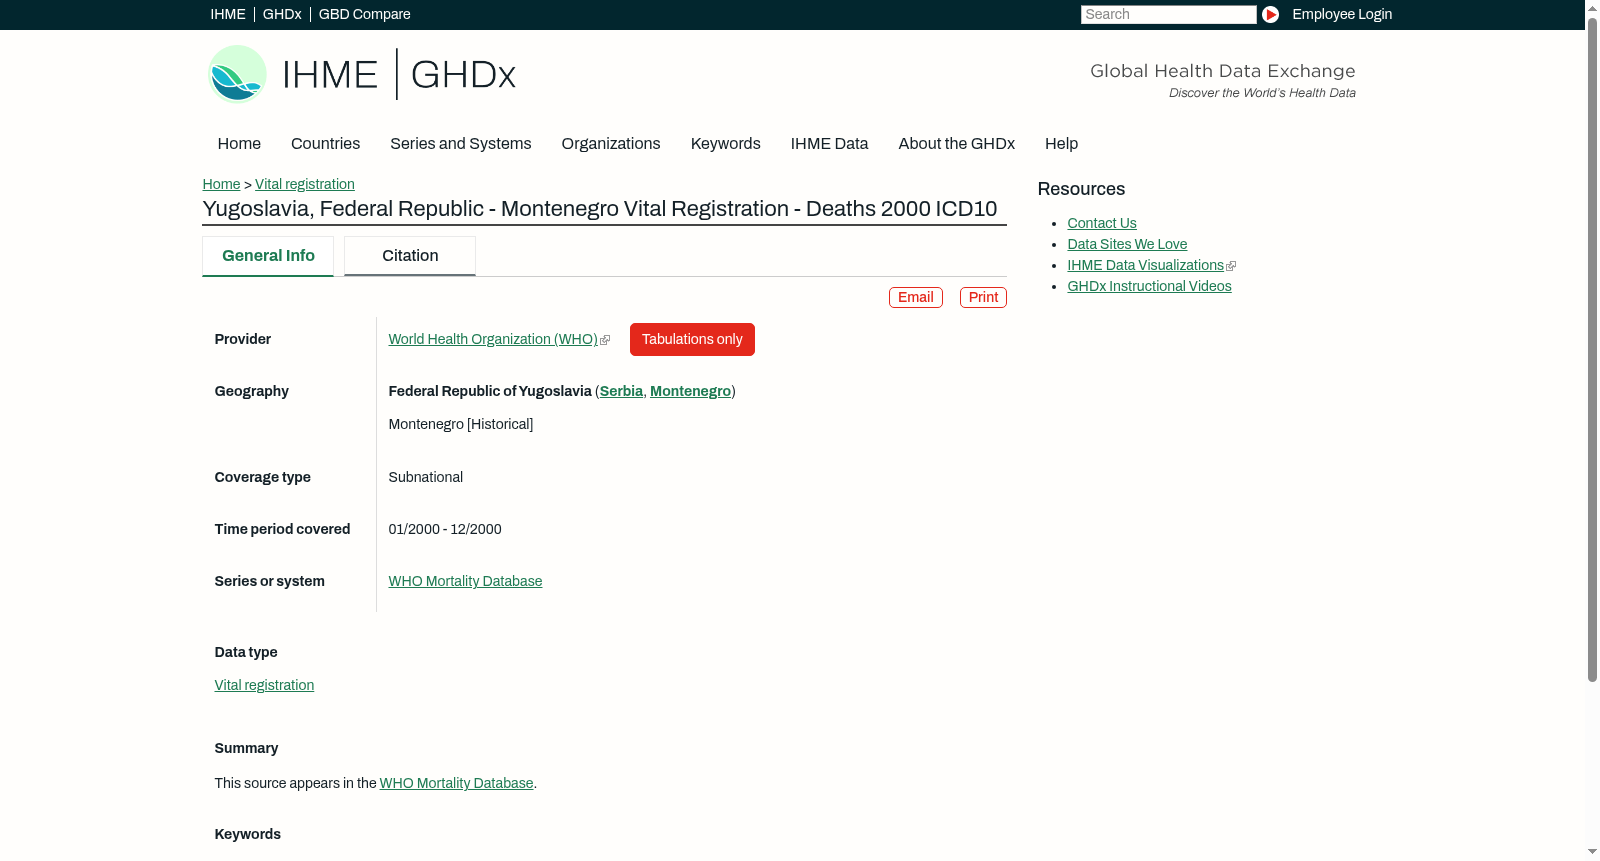Click the page title heading text
The image size is (1600, 861).
(x=600, y=209)
